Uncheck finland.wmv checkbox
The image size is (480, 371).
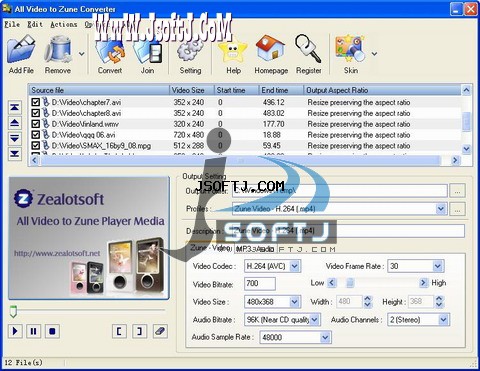[x=35, y=124]
